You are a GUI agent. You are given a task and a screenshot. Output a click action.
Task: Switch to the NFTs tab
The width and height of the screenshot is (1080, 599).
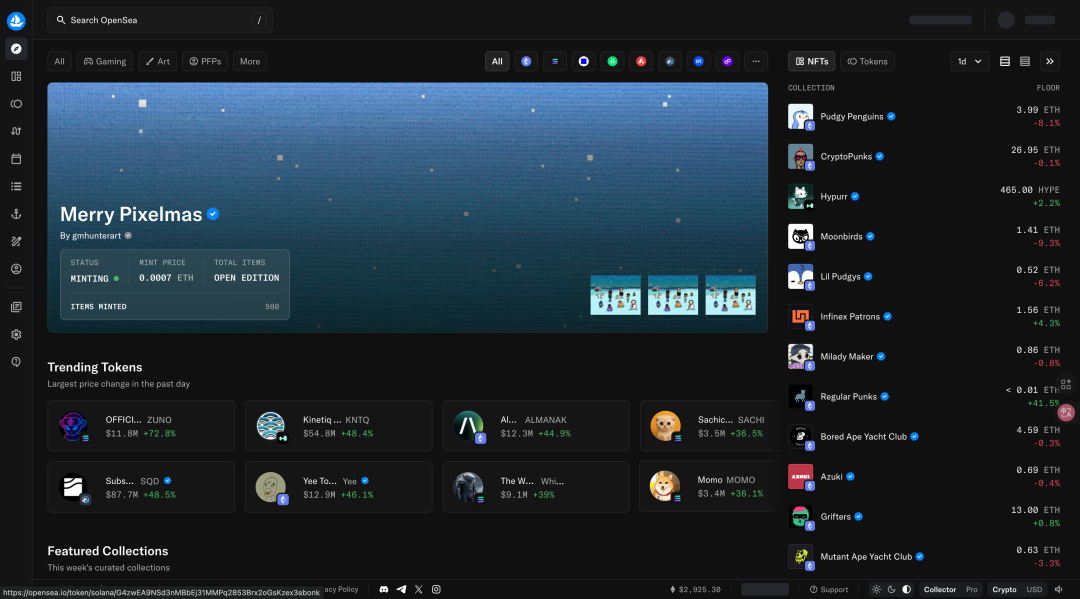point(812,61)
